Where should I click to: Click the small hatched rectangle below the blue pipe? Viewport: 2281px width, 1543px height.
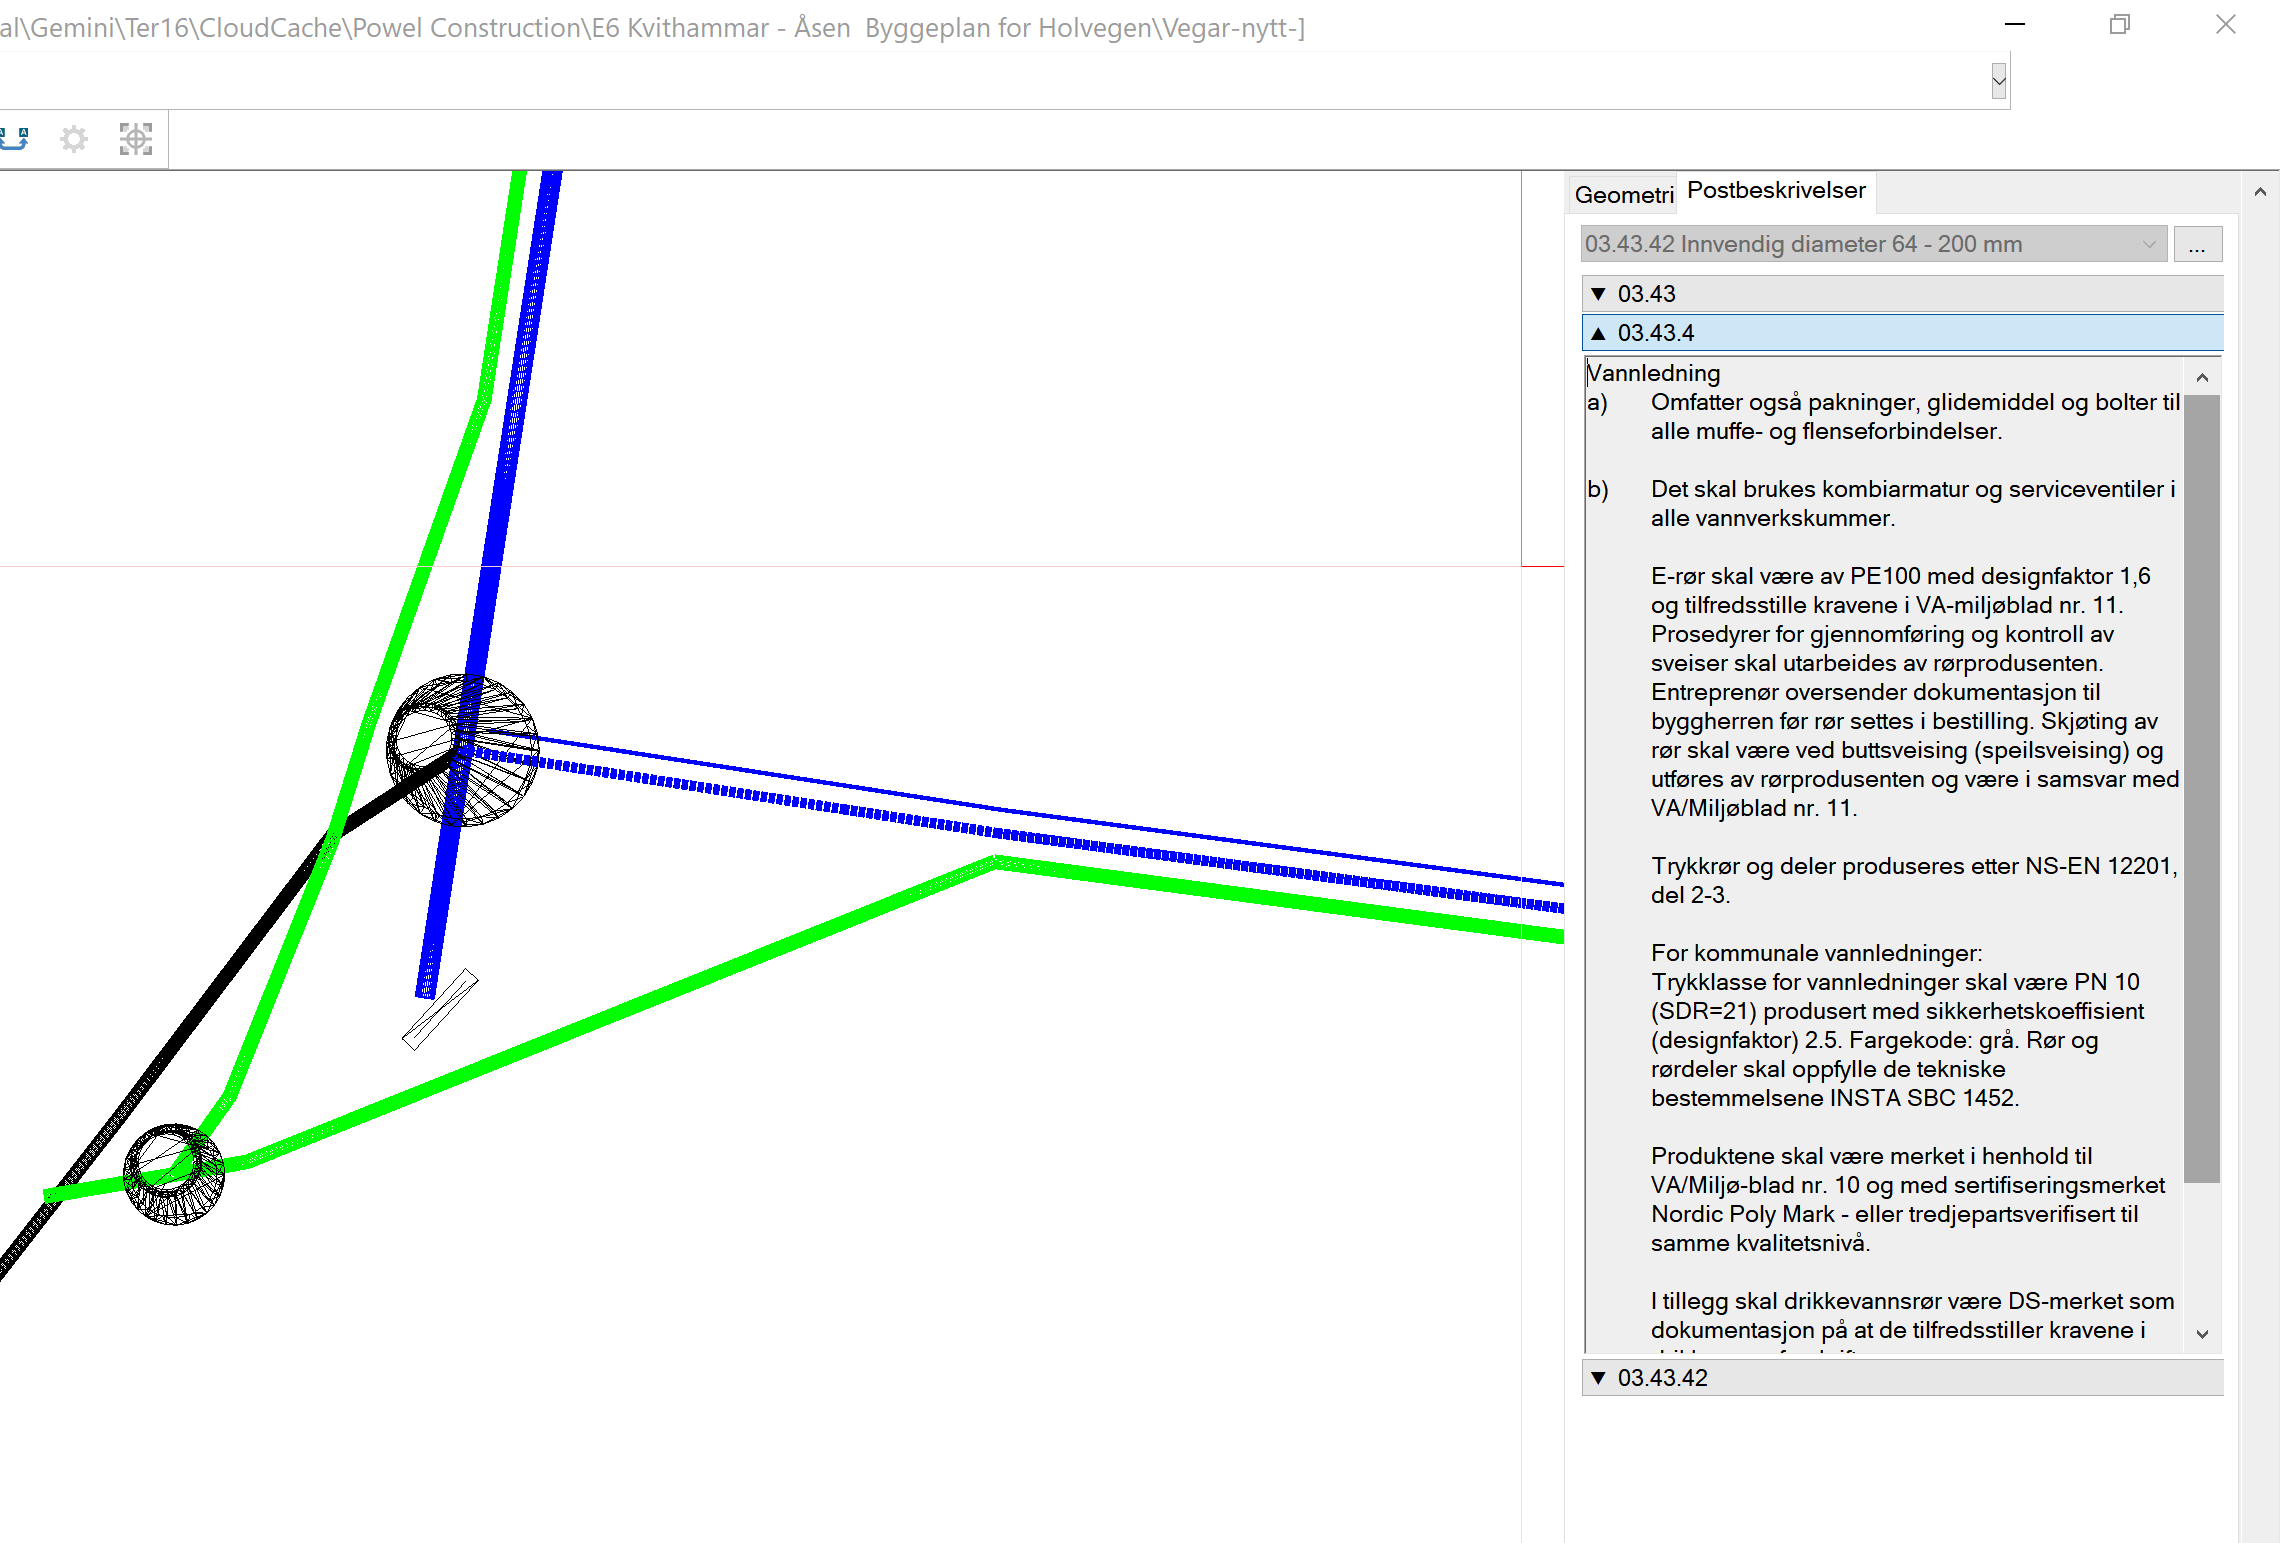pyautogui.click(x=440, y=1009)
